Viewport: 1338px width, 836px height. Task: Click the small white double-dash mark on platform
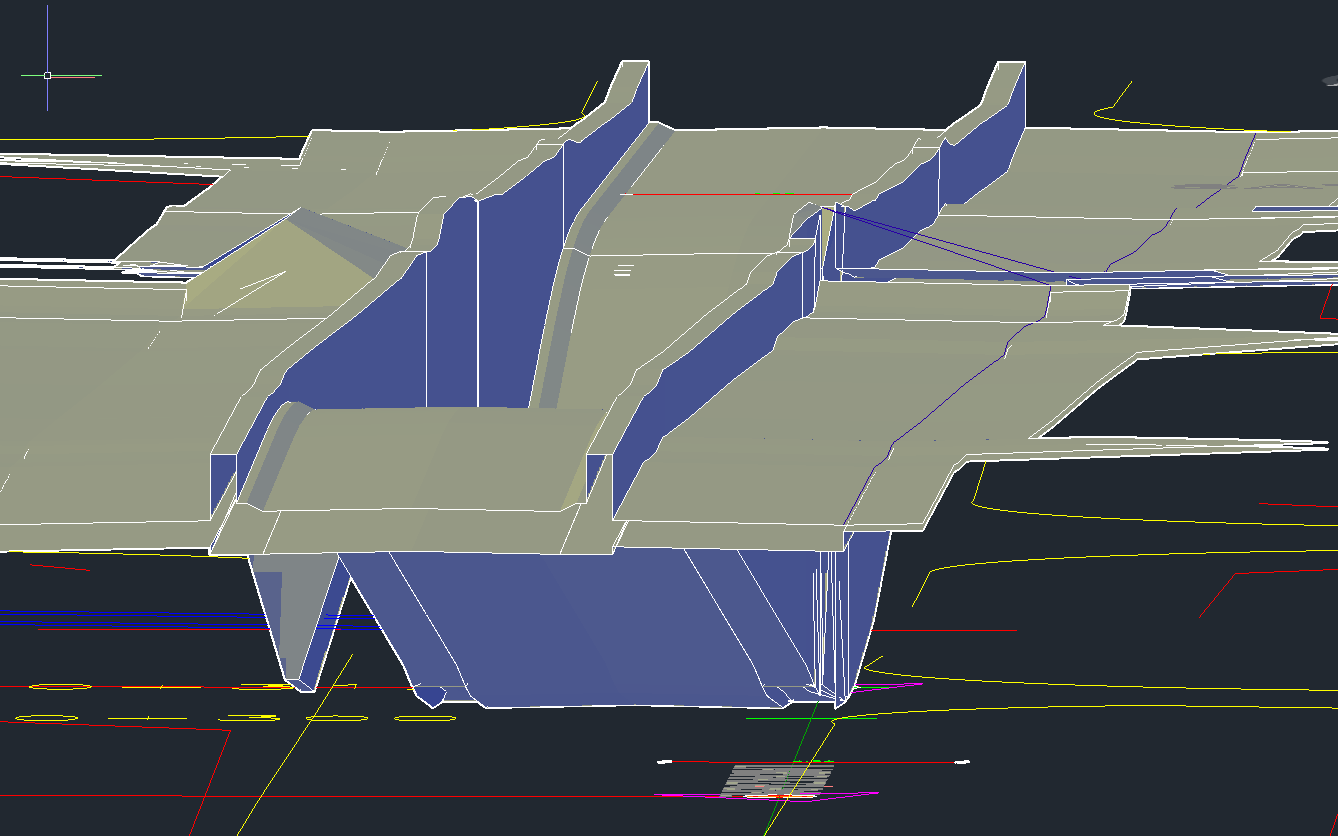click(623, 269)
